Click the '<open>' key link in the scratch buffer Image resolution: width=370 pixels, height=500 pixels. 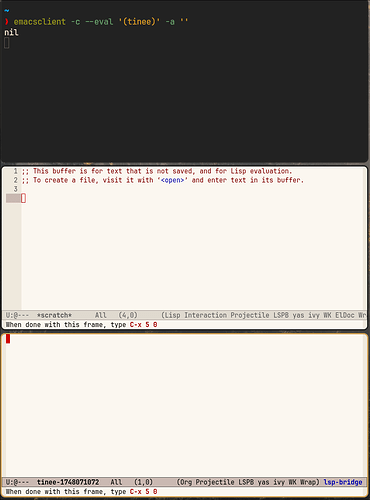coord(172,180)
